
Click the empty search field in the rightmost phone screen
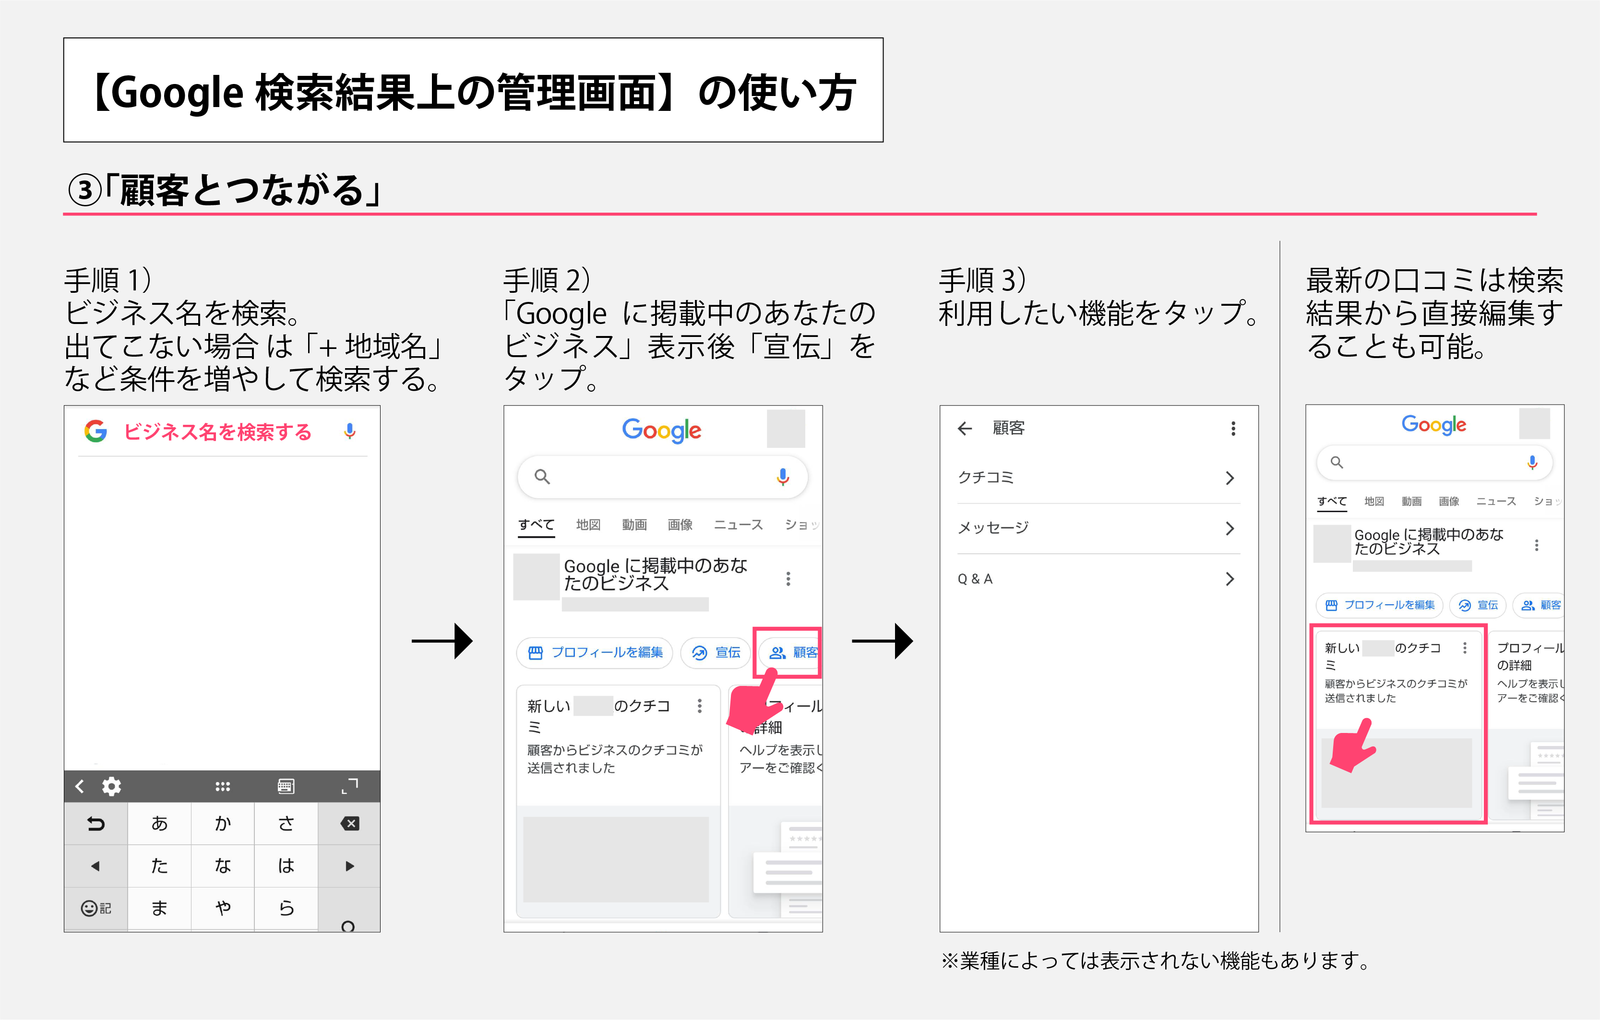1435,462
